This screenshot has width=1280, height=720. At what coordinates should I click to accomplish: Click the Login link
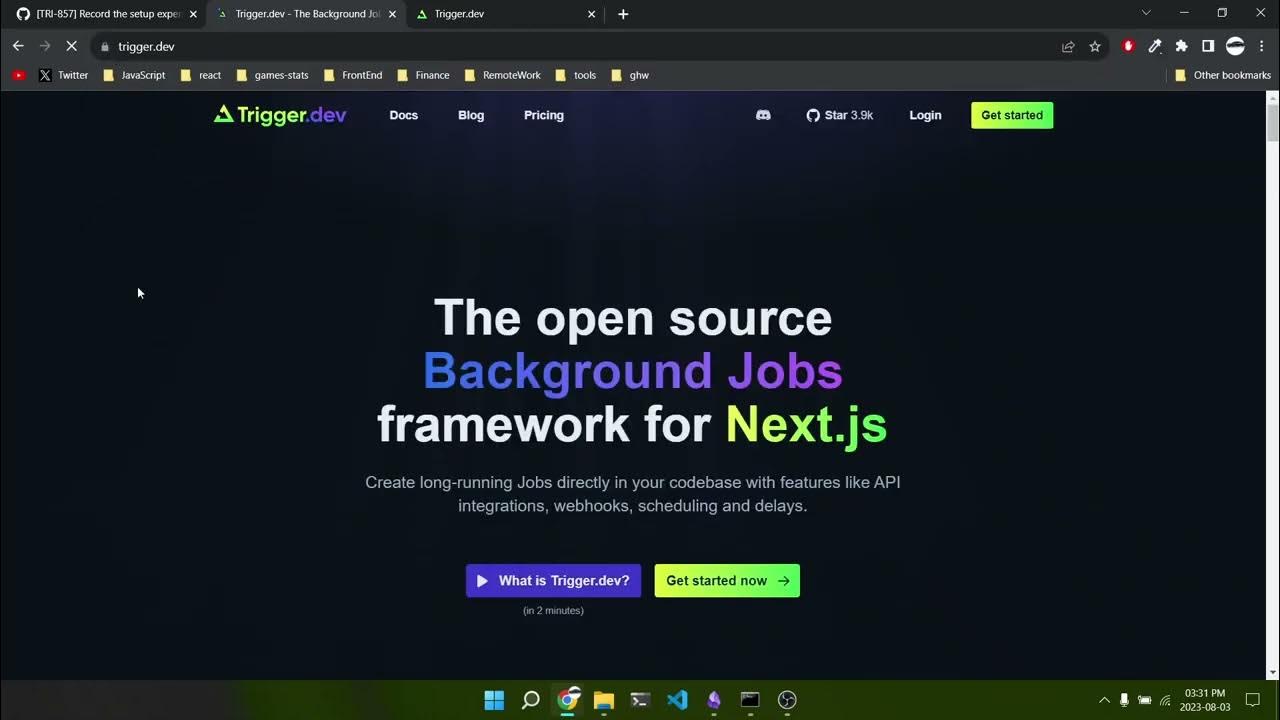point(925,115)
